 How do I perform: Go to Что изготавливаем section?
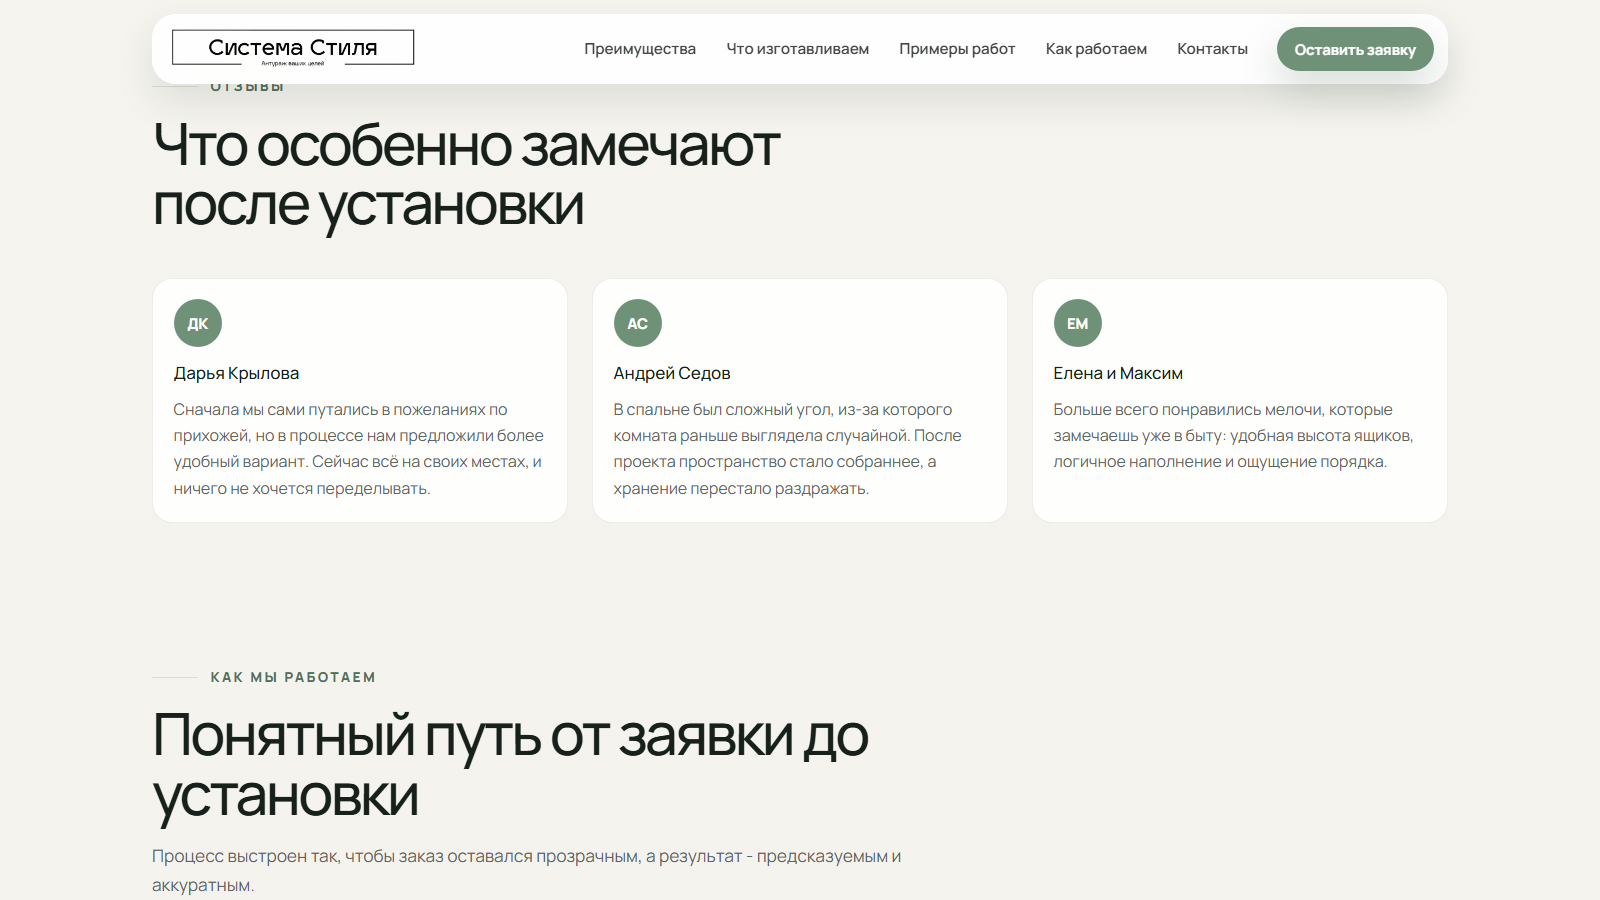[798, 49]
